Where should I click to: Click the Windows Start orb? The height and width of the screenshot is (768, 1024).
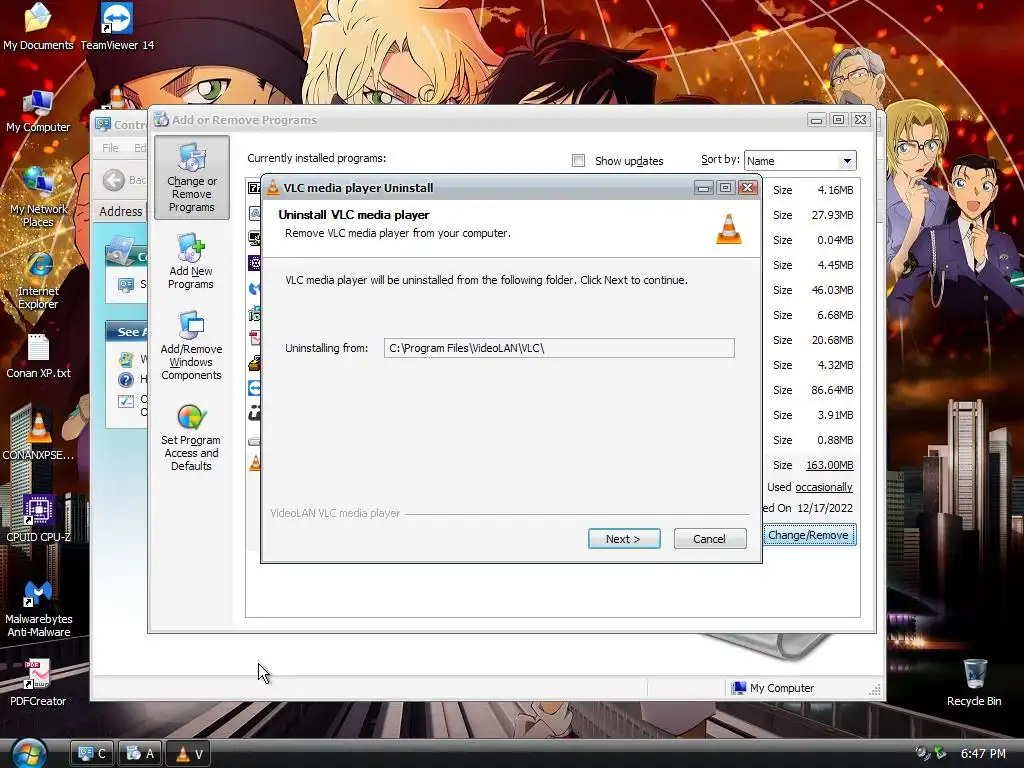pos(29,754)
